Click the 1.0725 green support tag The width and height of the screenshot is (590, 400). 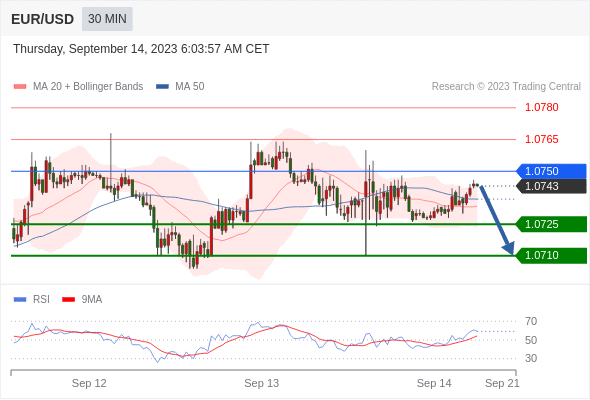point(551,224)
